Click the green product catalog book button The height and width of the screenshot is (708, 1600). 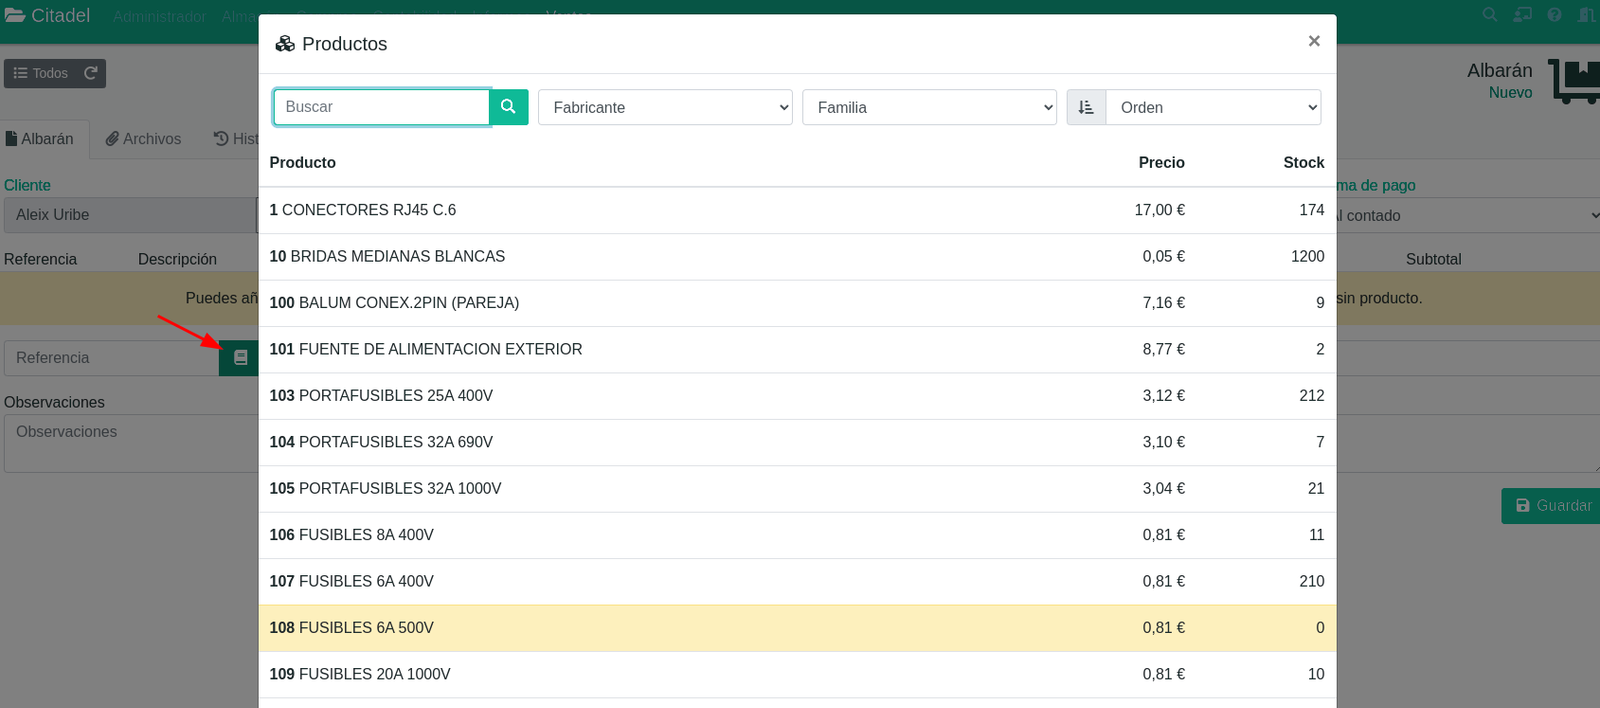tap(240, 357)
